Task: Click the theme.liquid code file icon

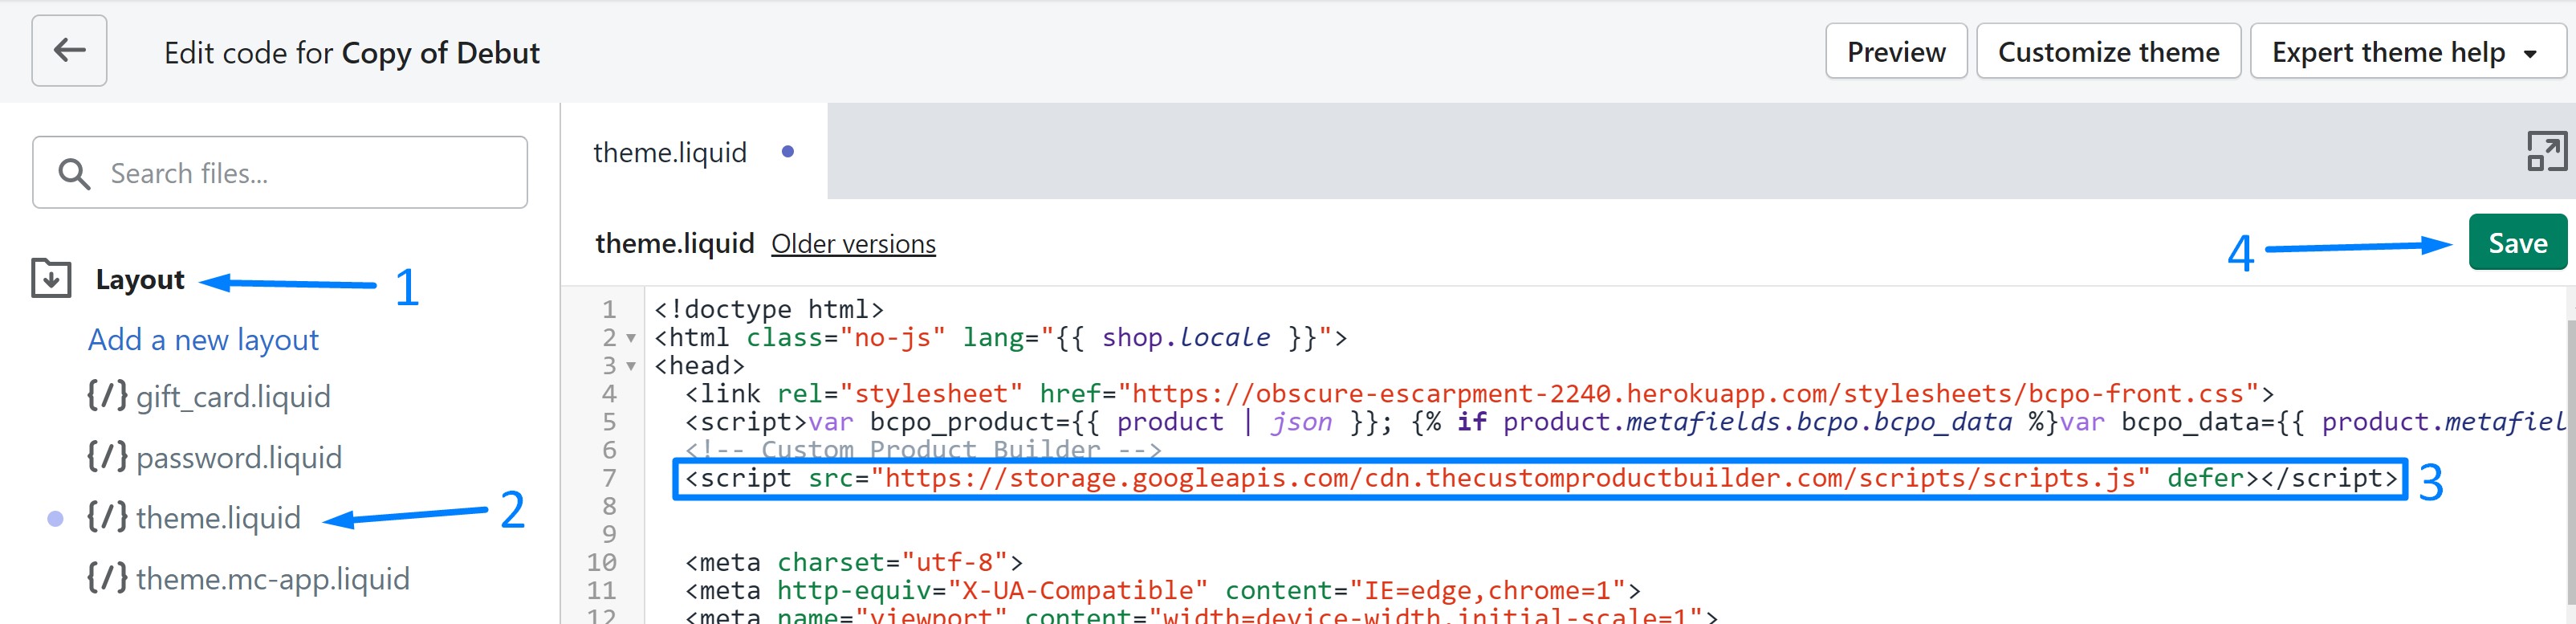Action: pos(107,518)
